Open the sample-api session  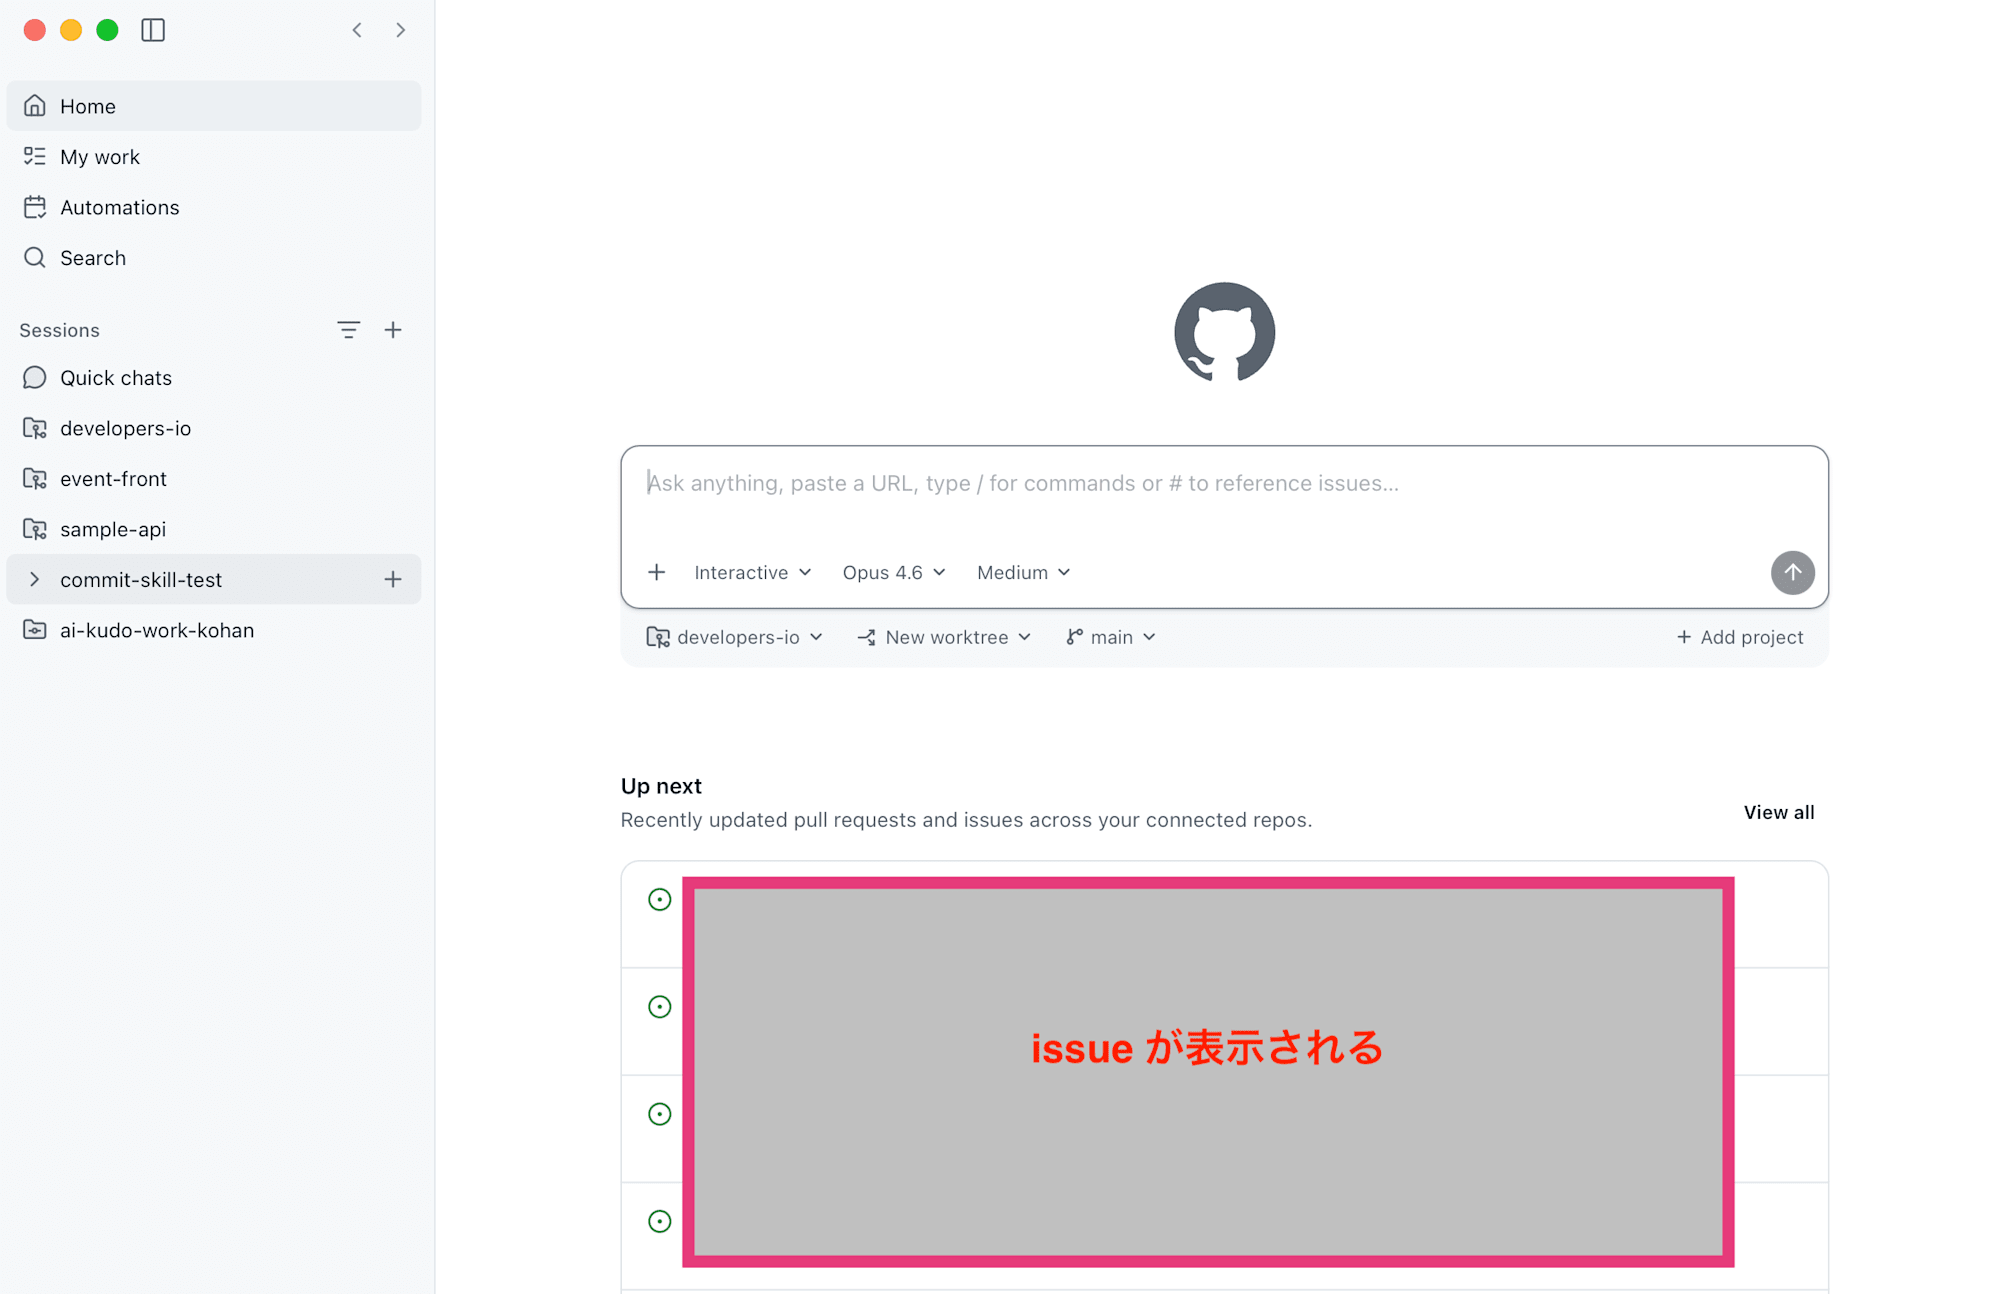tap(214, 529)
